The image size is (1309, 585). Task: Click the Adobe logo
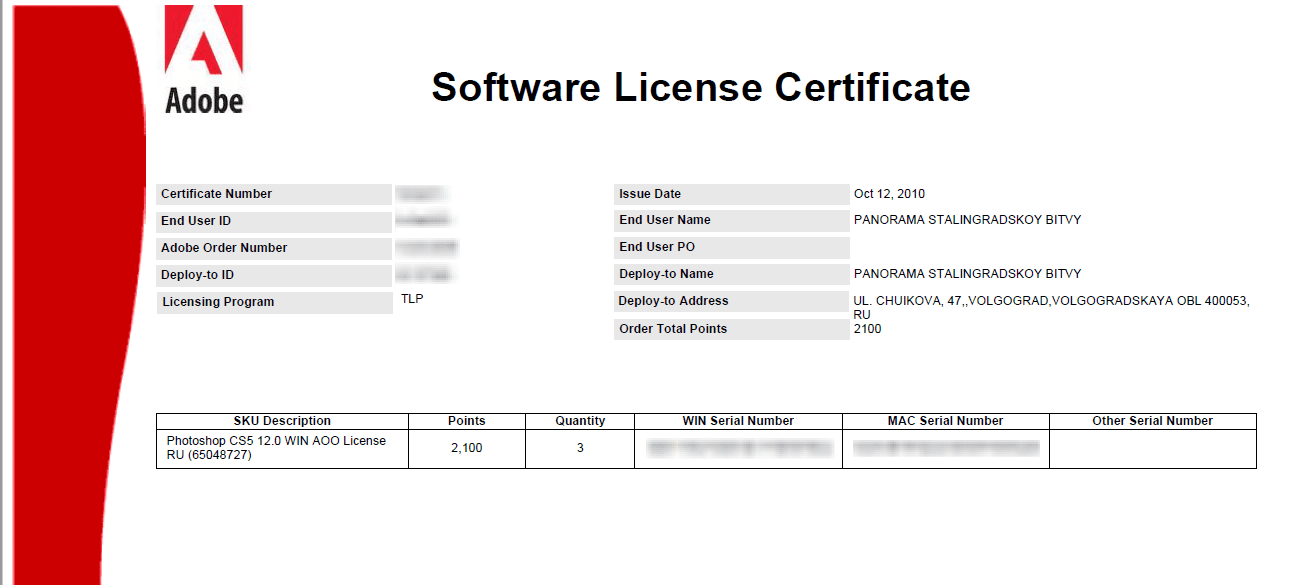pos(204,59)
